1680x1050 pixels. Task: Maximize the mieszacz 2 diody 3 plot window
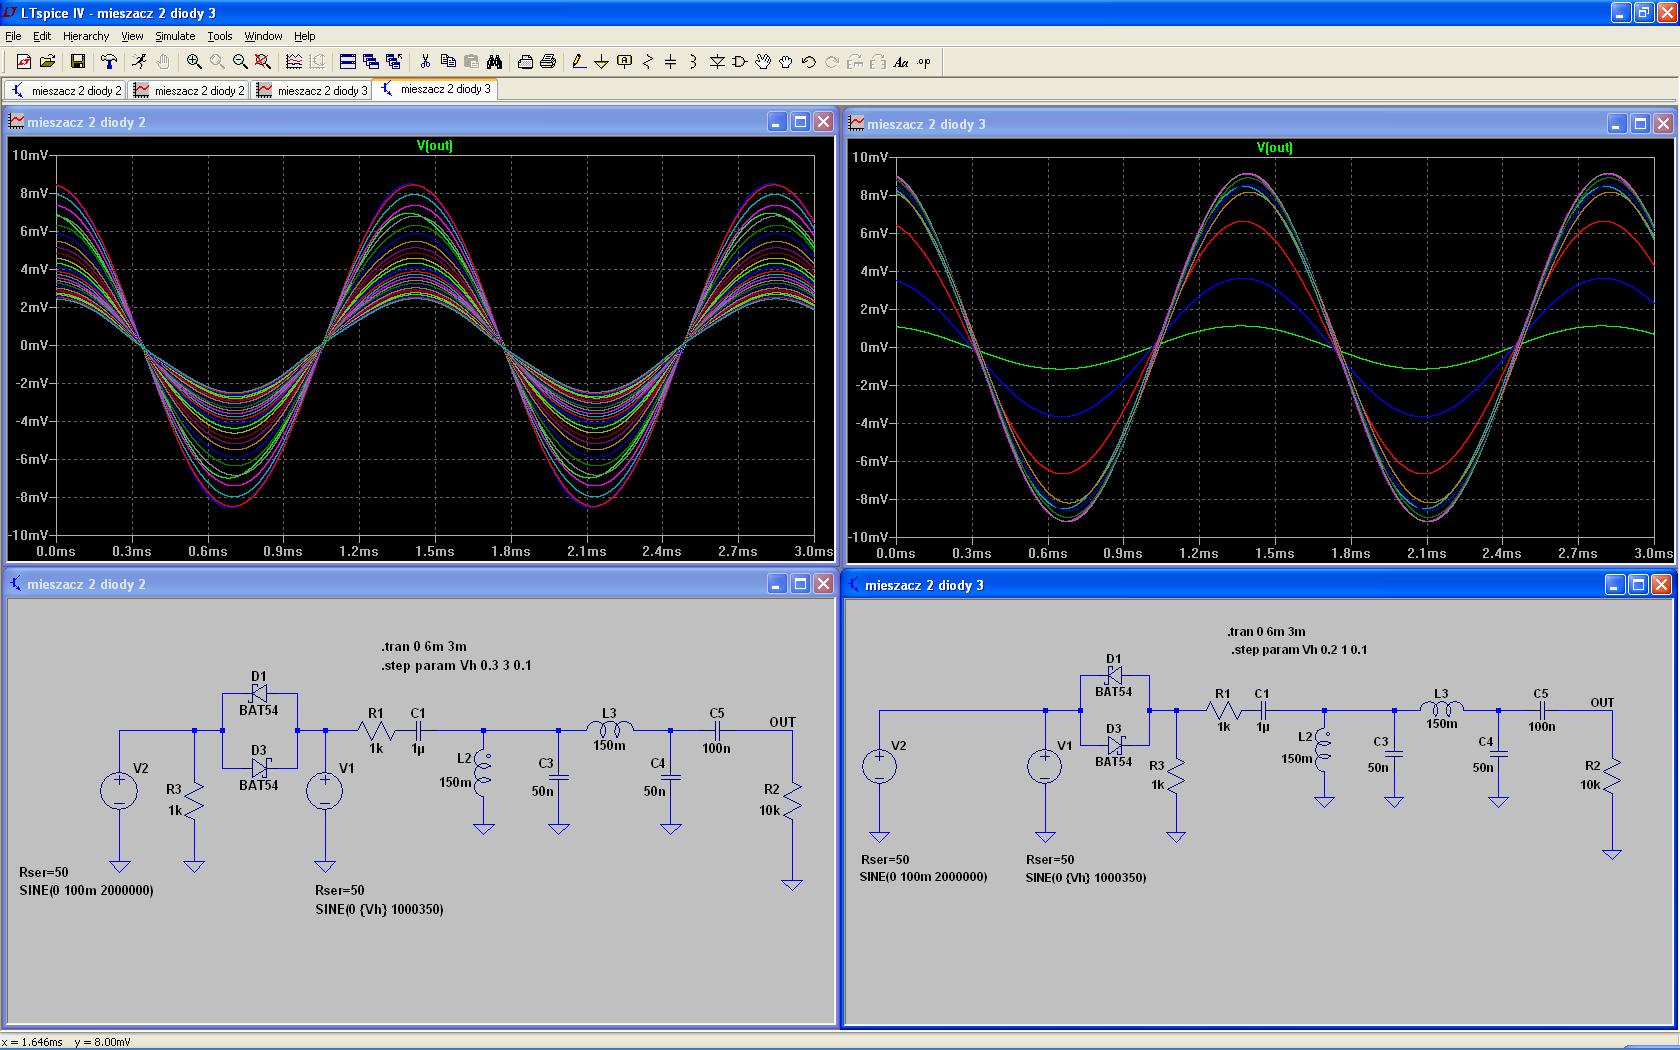coord(1640,124)
